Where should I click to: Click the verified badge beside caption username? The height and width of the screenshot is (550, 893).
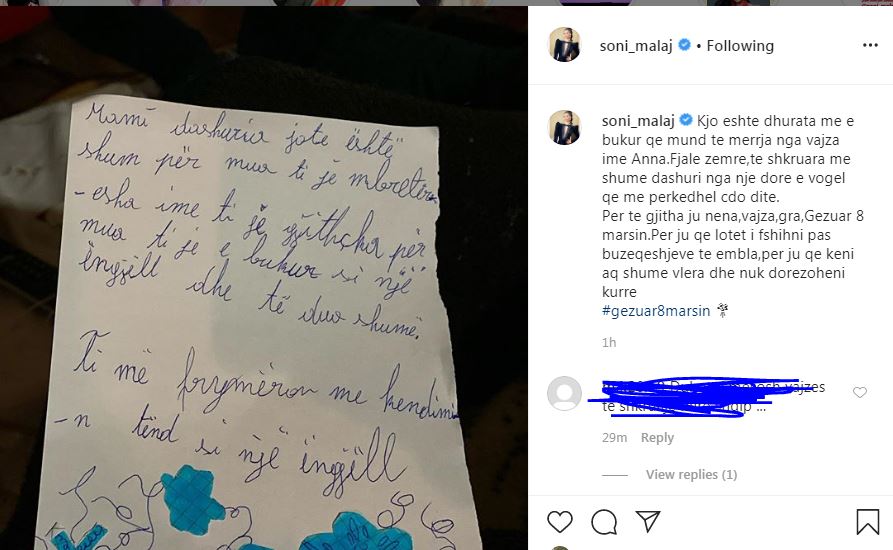[x=686, y=120]
